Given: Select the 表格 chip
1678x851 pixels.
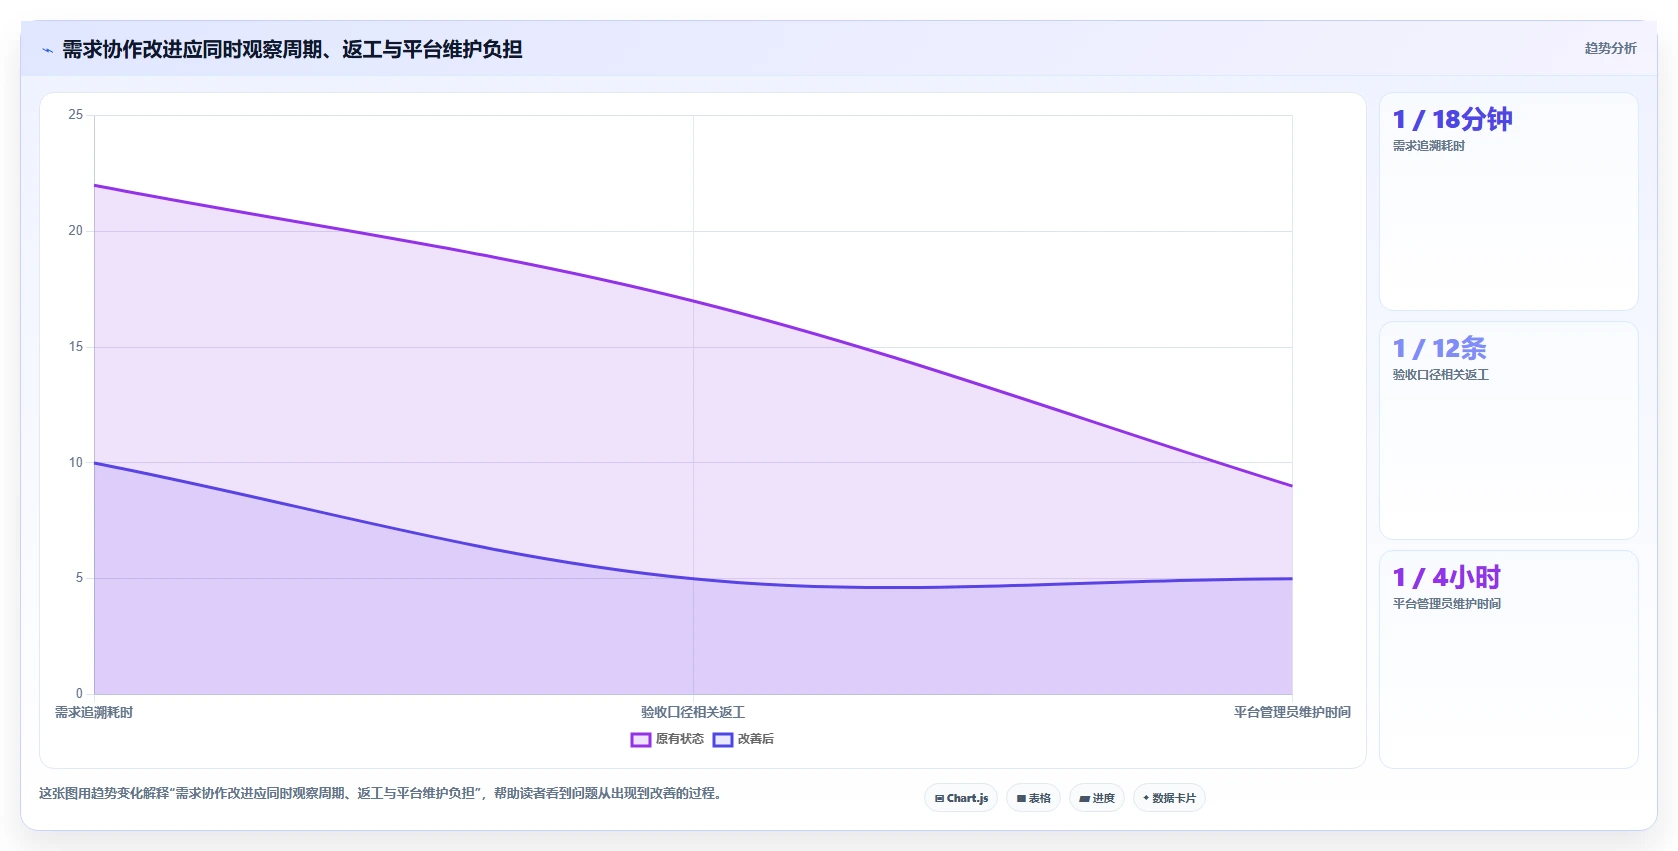Looking at the screenshot, I should point(1034,798).
